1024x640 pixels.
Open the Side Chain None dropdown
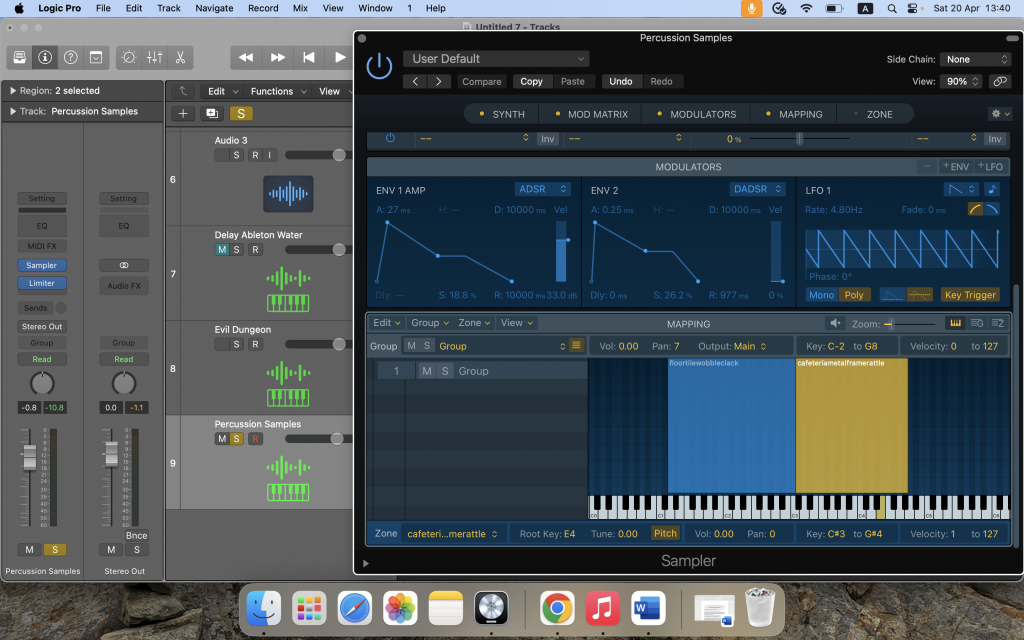tap(975, 59)
